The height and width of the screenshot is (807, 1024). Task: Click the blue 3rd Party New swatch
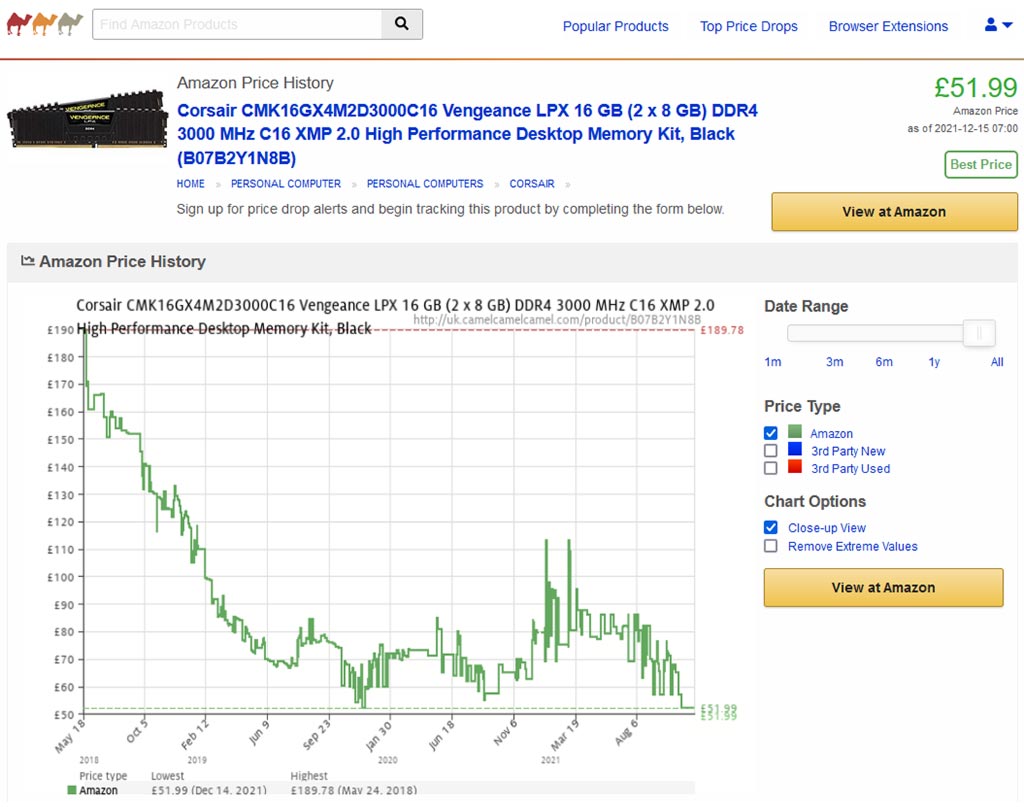pyautogui.click(x=795, y=449)
